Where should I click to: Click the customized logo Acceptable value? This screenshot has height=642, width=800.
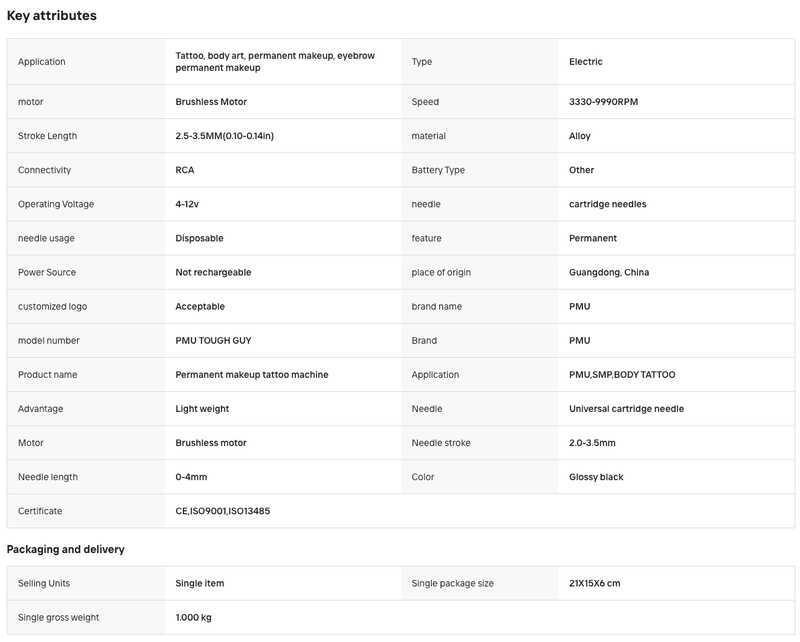pos(200,306)
